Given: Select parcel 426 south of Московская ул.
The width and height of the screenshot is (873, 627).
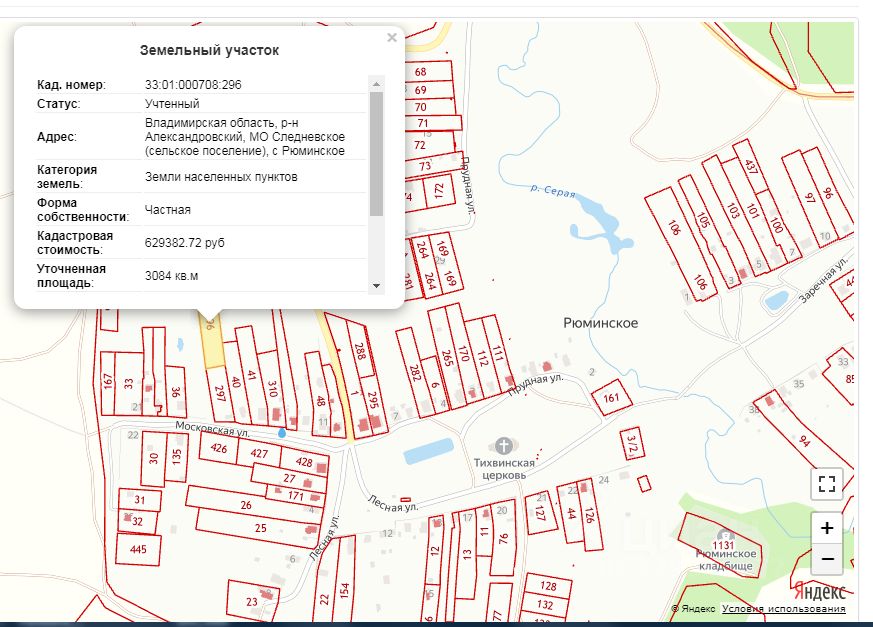Looking at the screenshot, I should tap(219, 448).
